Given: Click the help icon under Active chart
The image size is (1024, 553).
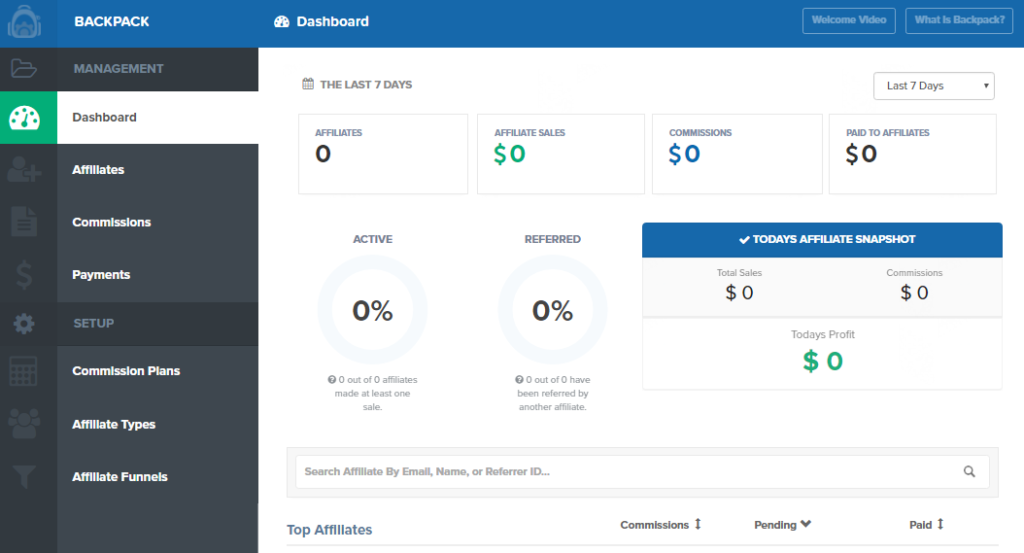Looking at the screenshot, I should click(332, 379).
